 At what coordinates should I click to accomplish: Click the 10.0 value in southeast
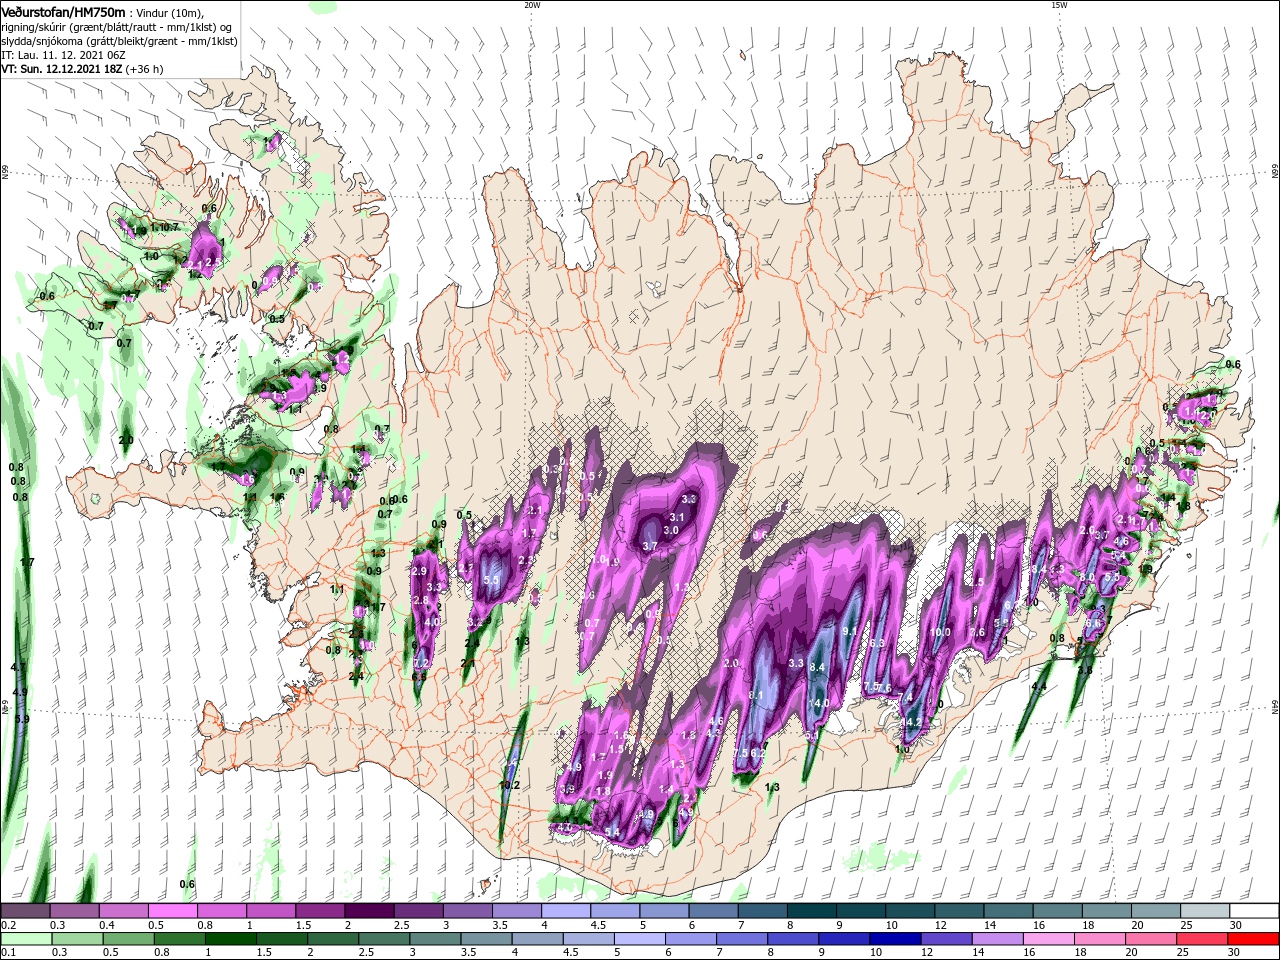coord(940,632)
